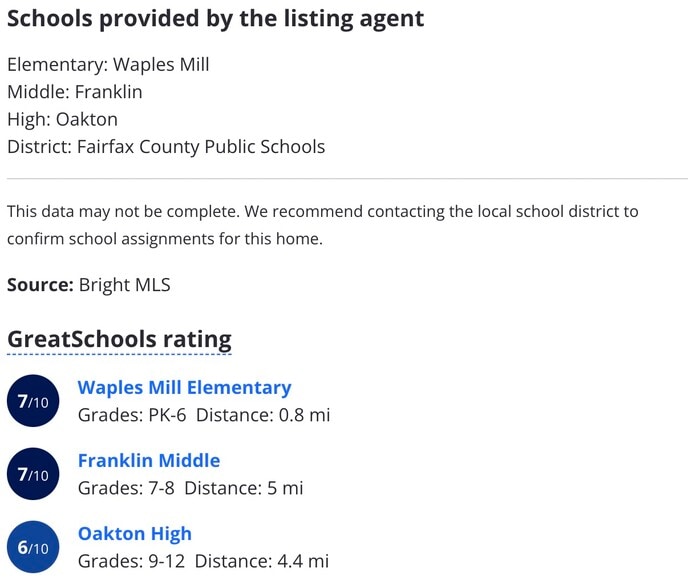Click the GreatSchools rating heading
Screen dimensions: 688x588
click(119, 340)
